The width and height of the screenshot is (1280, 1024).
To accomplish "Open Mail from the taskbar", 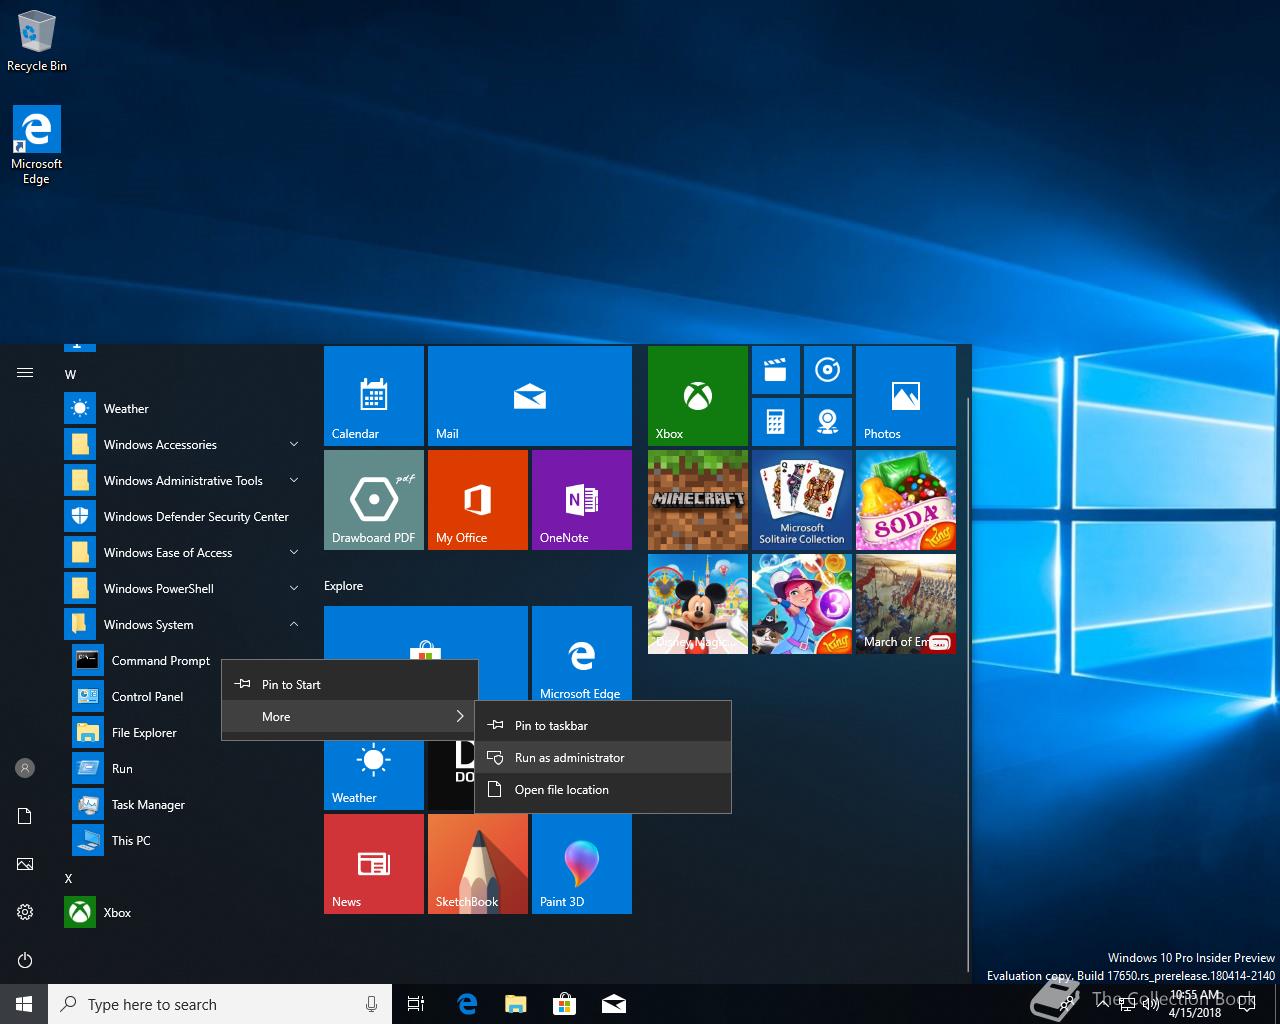I will (x=614, y=1004).
